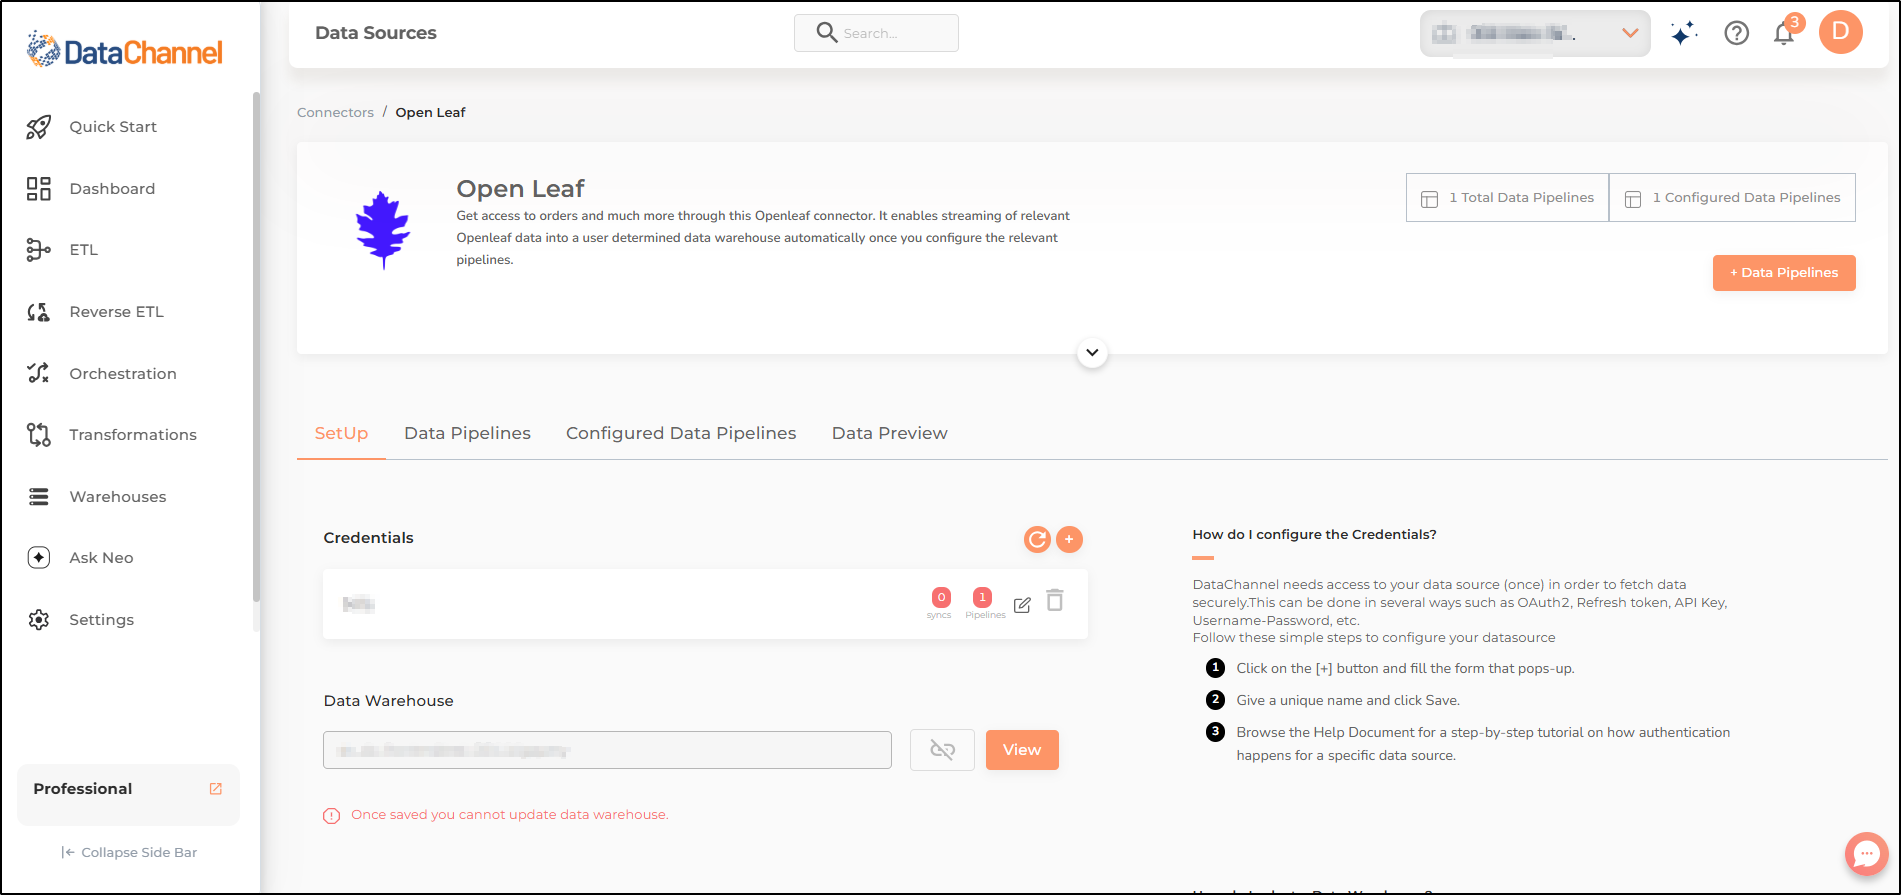Click the Pipelines count badge
The image size is (1901, 895).
(x=983, y=598)
